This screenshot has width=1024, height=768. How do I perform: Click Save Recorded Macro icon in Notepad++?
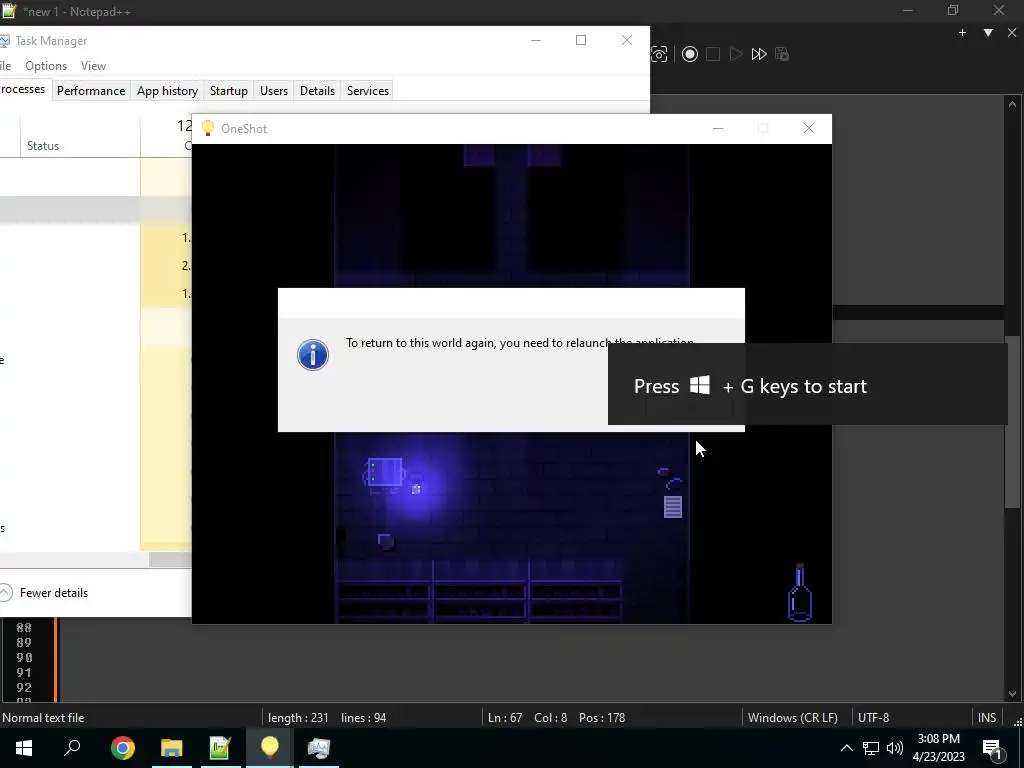click(782, 54)
